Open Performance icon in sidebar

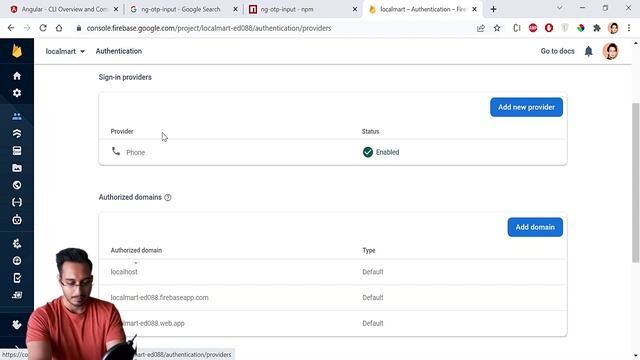tap(17, 261)
